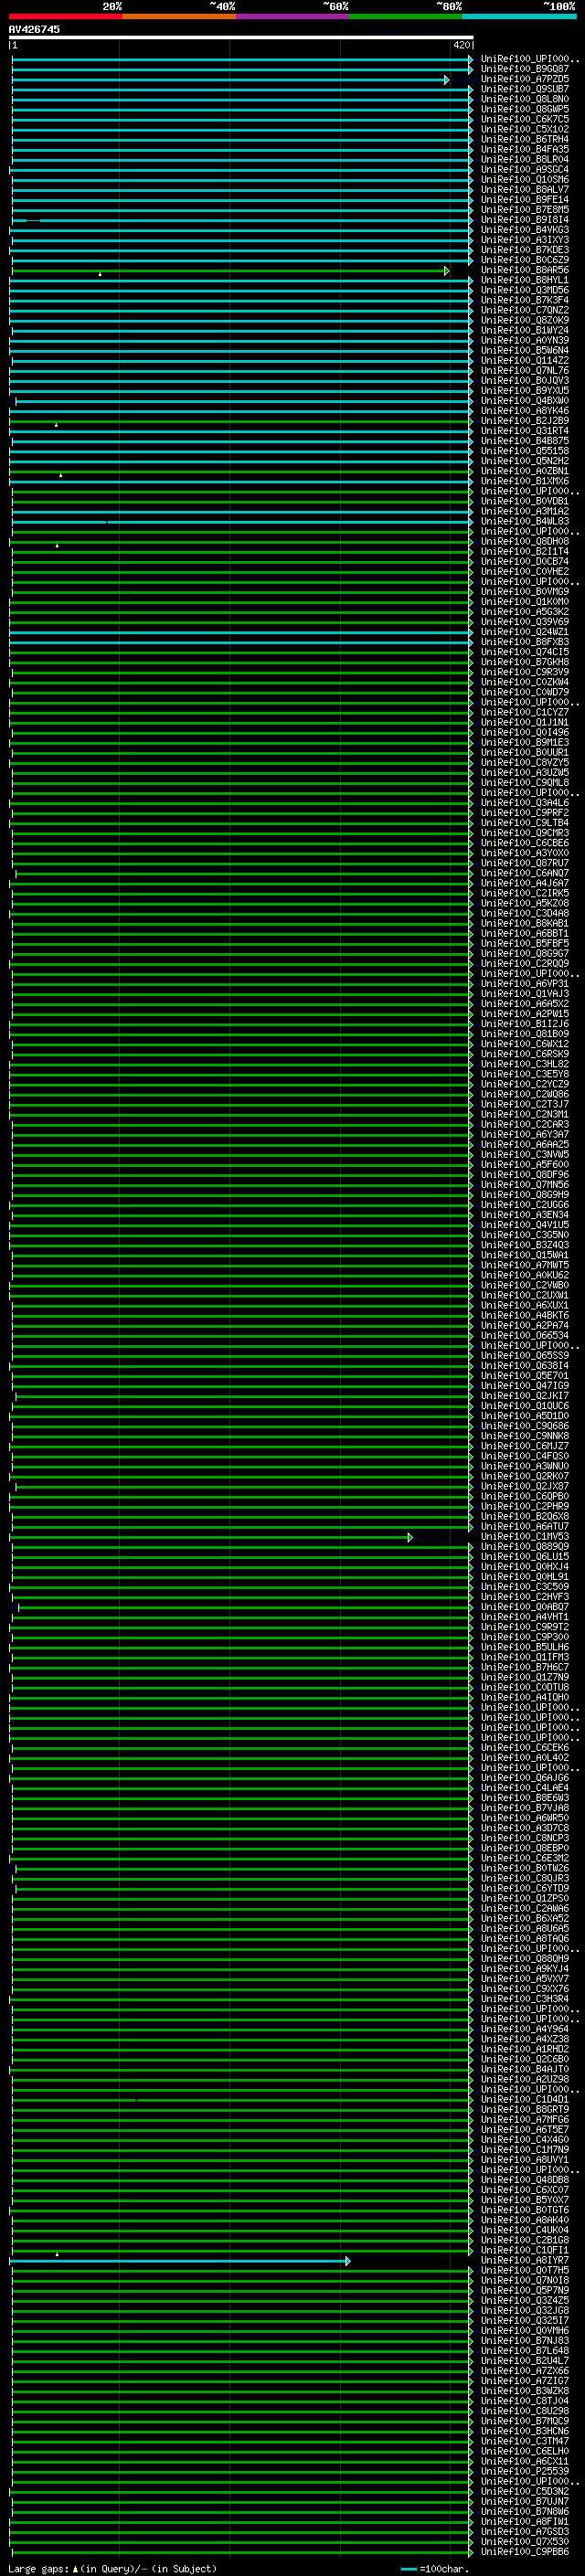The width and height of the screenshot is (585, 2576).
Task: Select hit label UniRef100_Q4BXW0
Action: [x=525, y=401]
